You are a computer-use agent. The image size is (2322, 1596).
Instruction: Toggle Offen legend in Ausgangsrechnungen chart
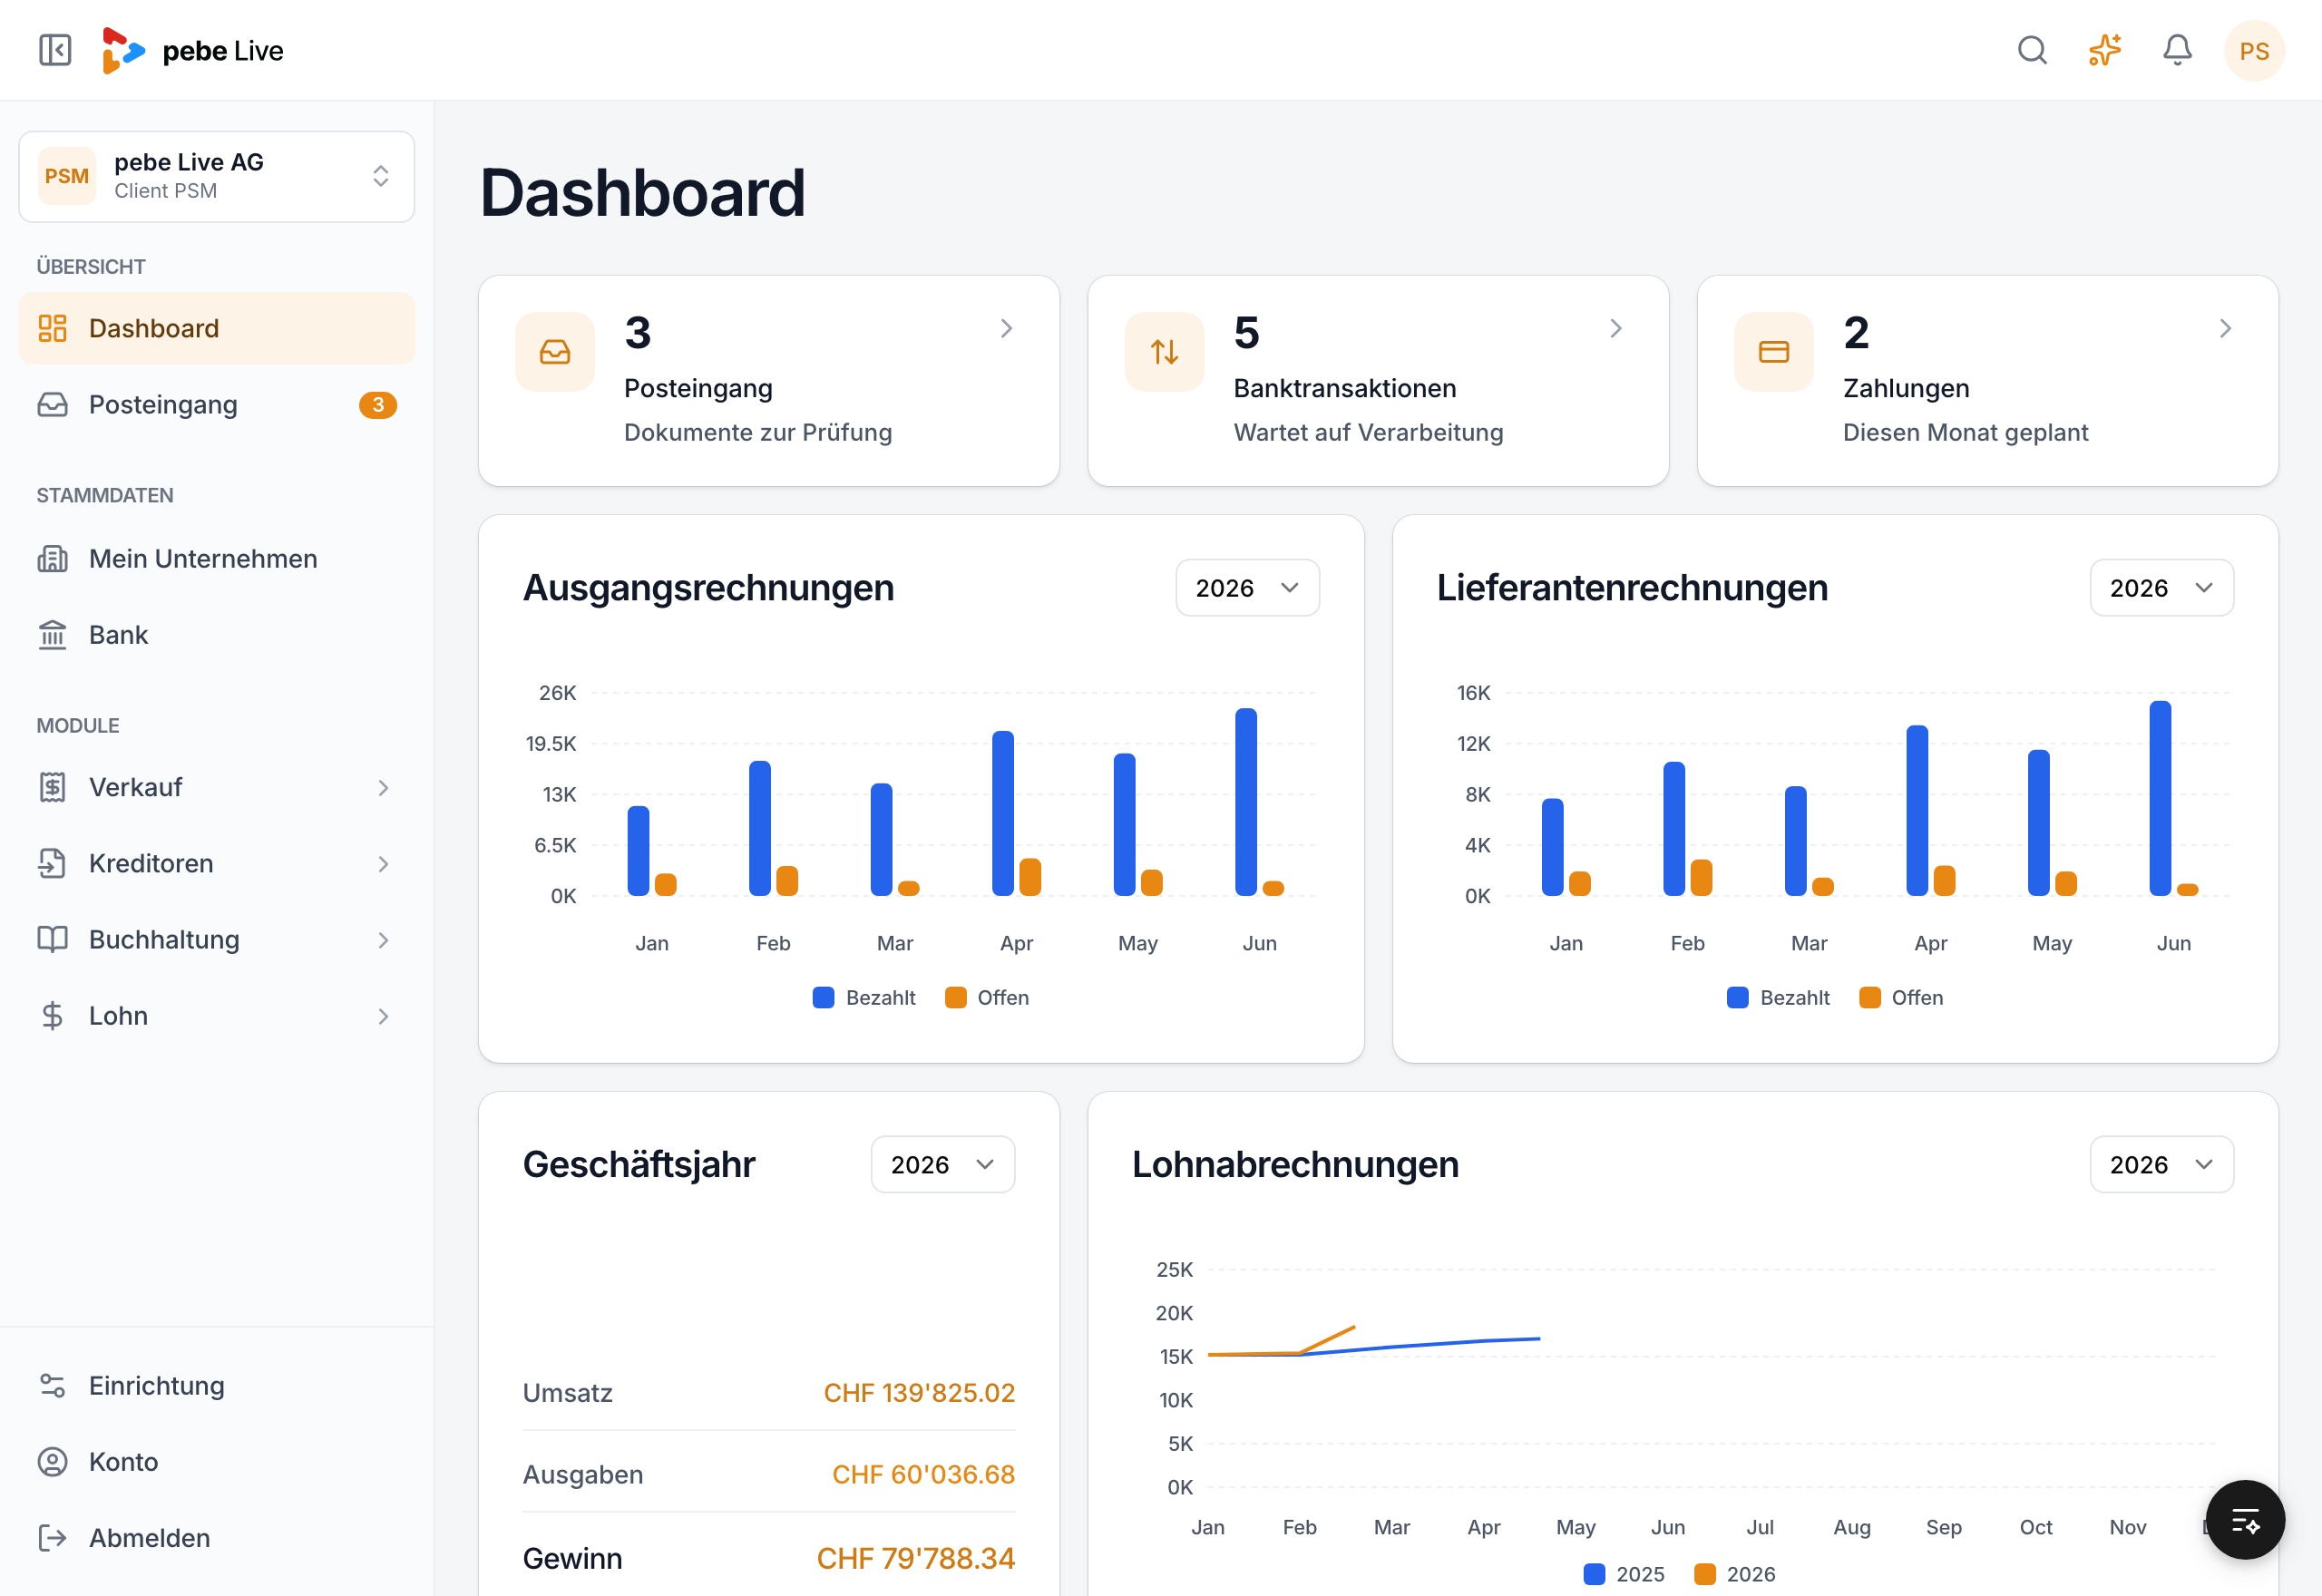click(986, 997)
